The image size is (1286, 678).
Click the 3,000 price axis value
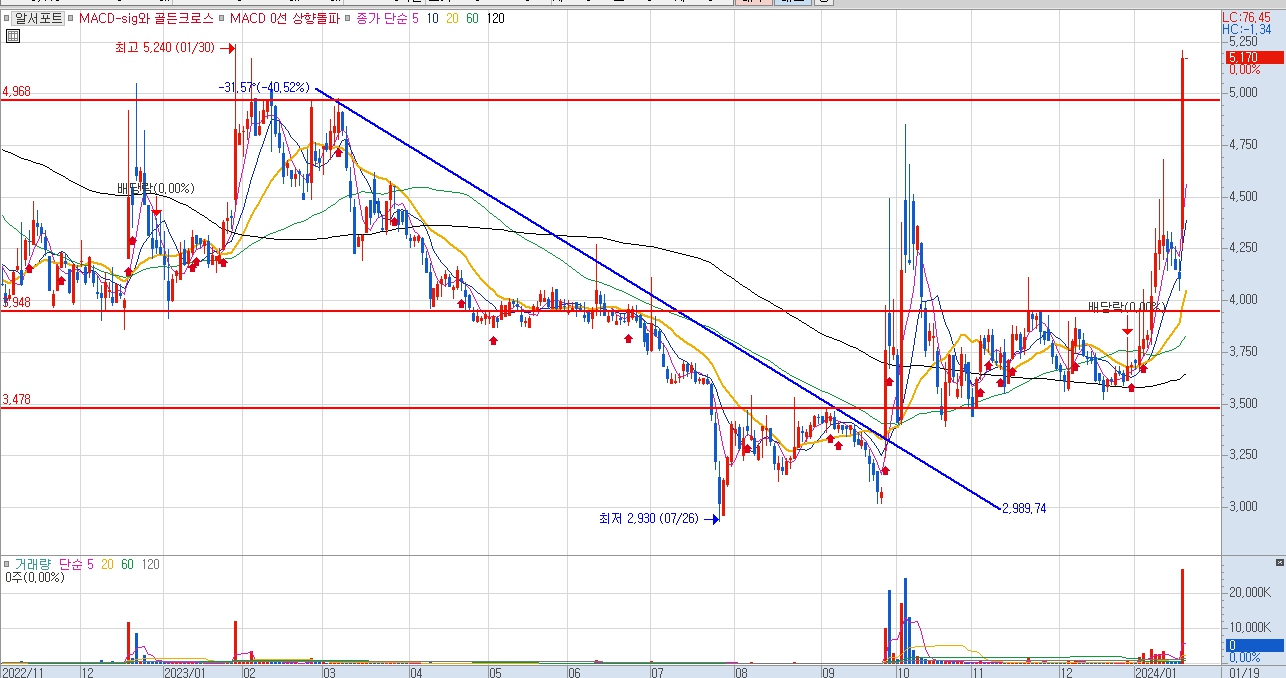pyautogui.click(x=1244, y=506)
